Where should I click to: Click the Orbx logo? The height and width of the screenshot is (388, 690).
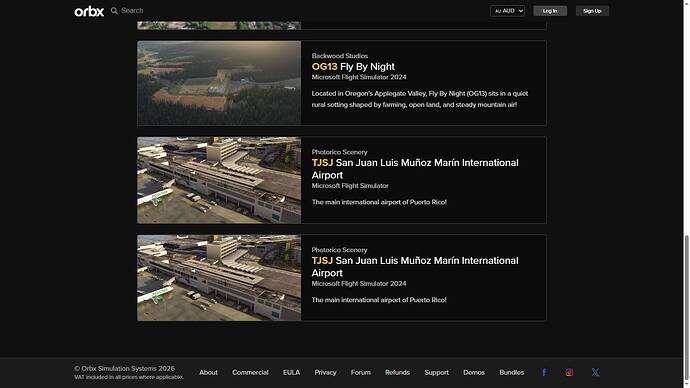click(89, 11)
